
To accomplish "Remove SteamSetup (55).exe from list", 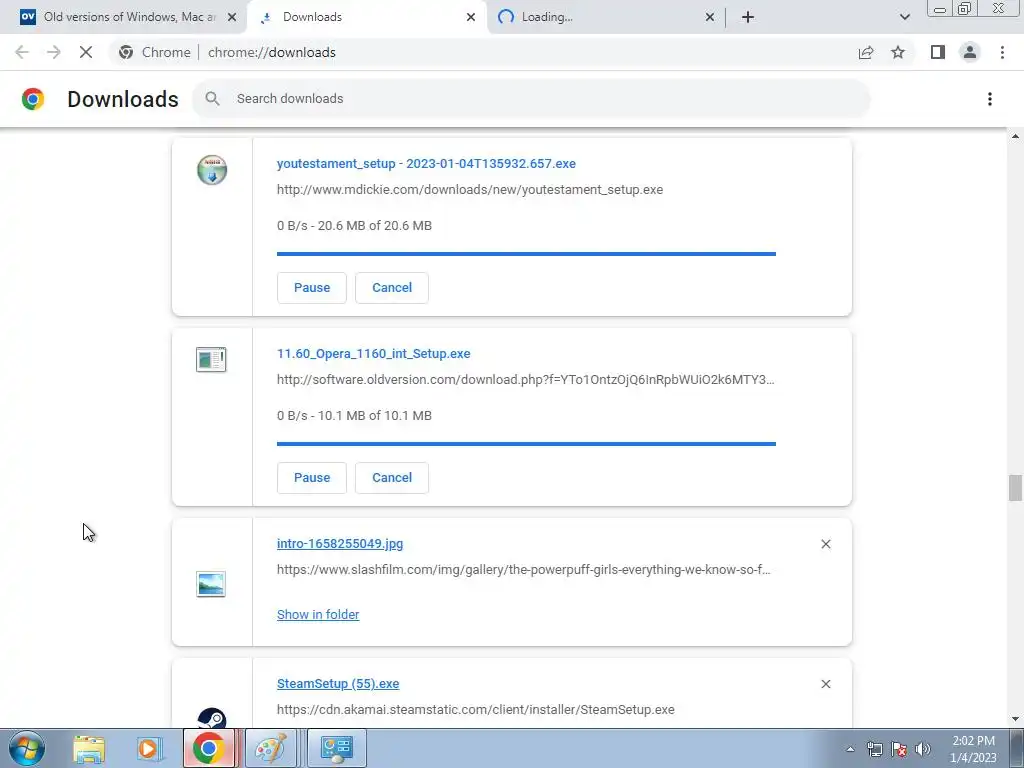I will [825, 684].
